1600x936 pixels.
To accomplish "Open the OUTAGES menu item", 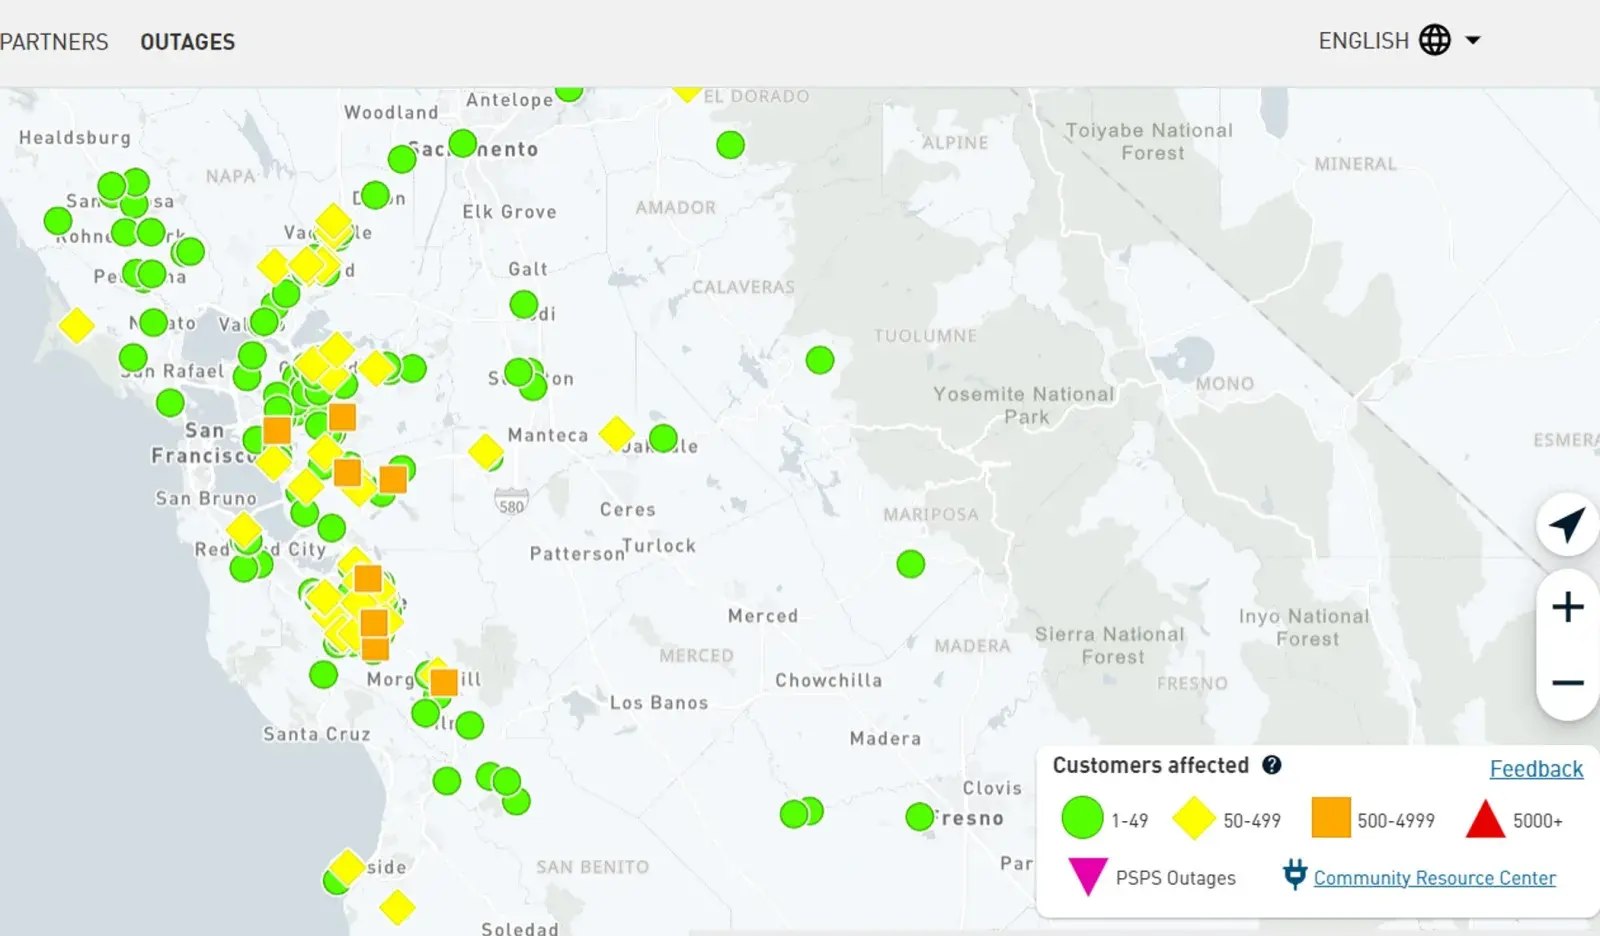I will pos(187,42).
